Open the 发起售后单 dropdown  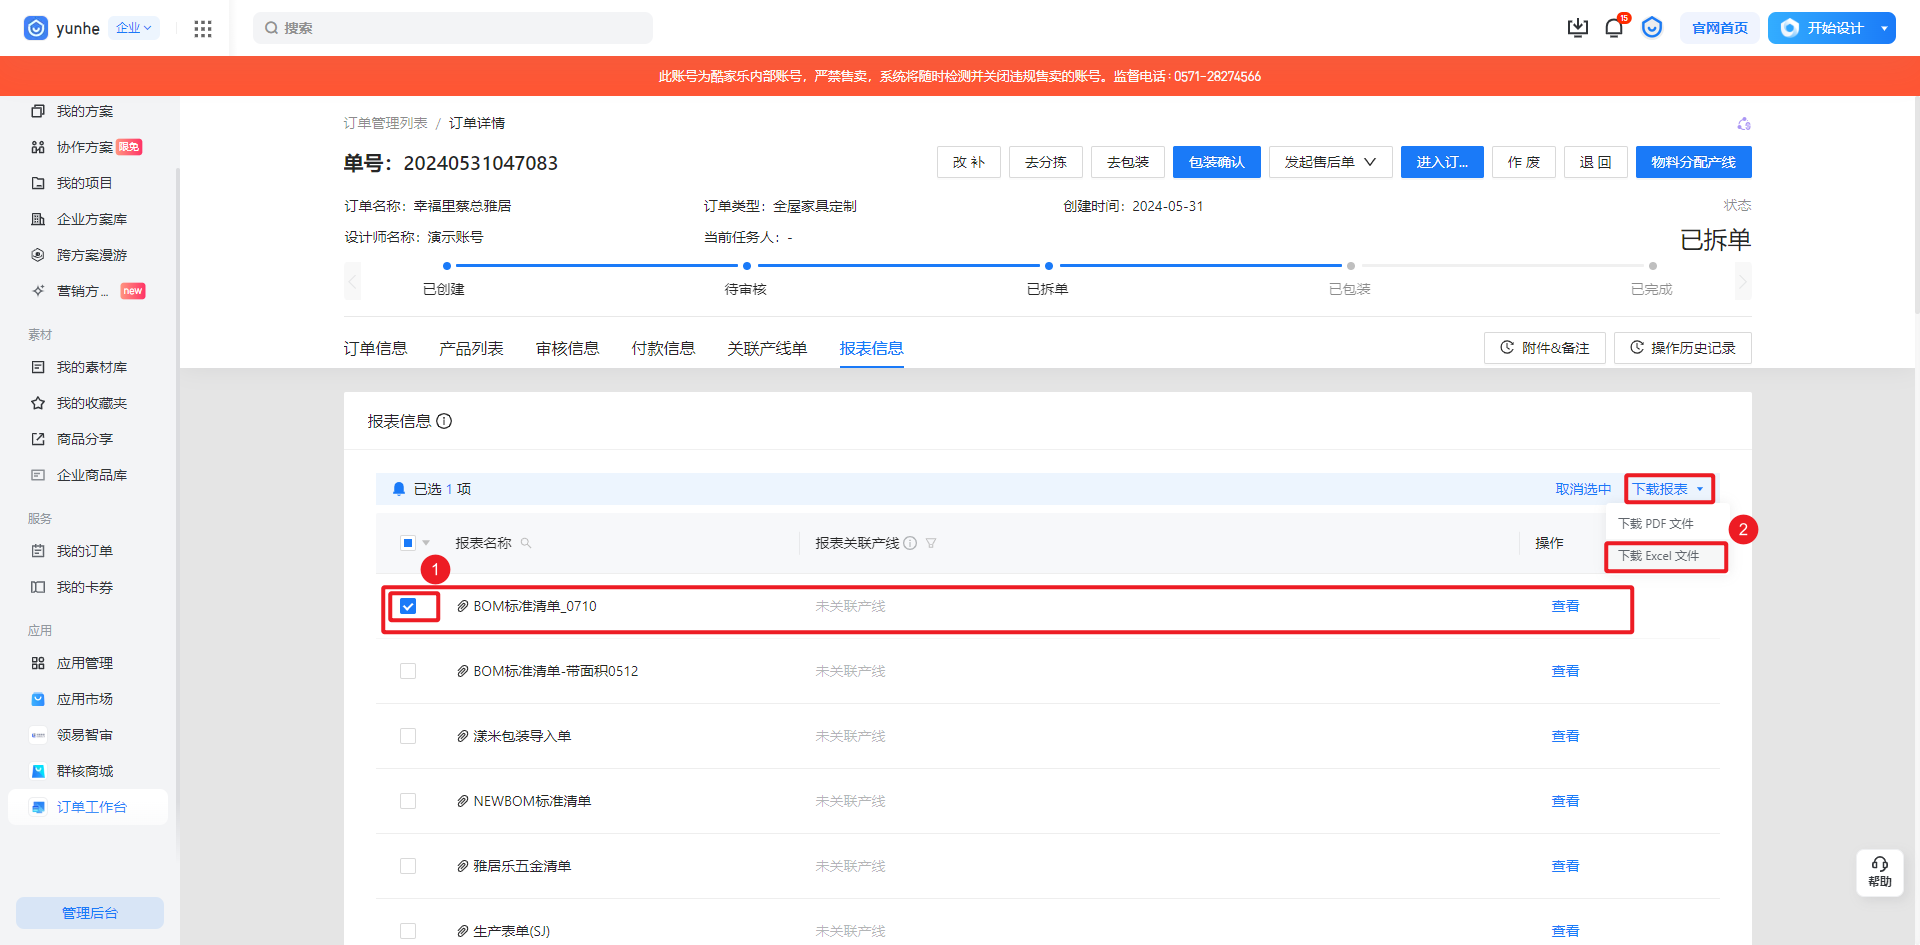[x=1330, y=162]
